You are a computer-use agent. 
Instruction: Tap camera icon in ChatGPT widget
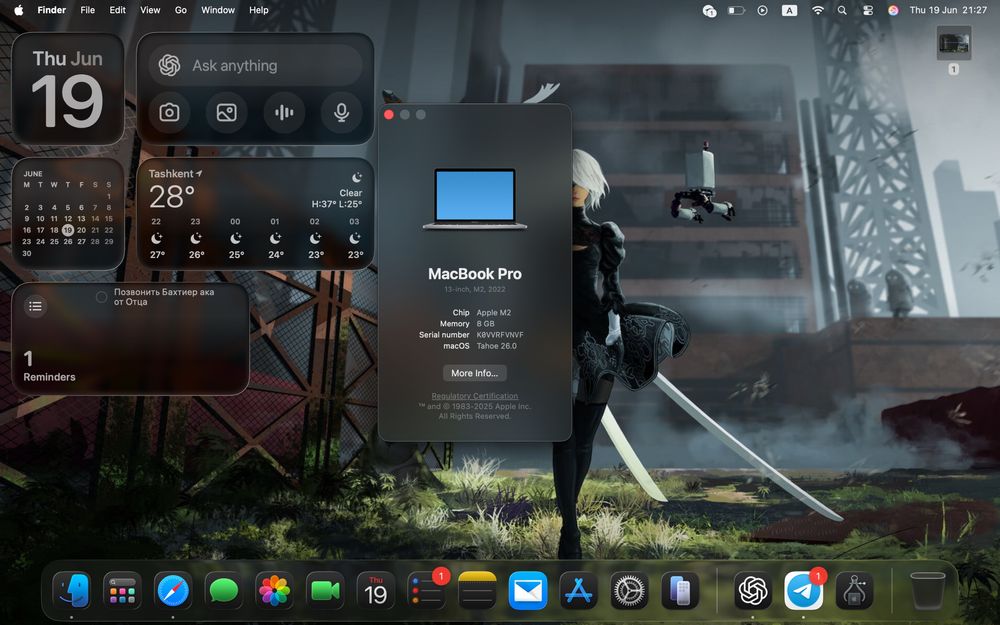pos(169,113)
